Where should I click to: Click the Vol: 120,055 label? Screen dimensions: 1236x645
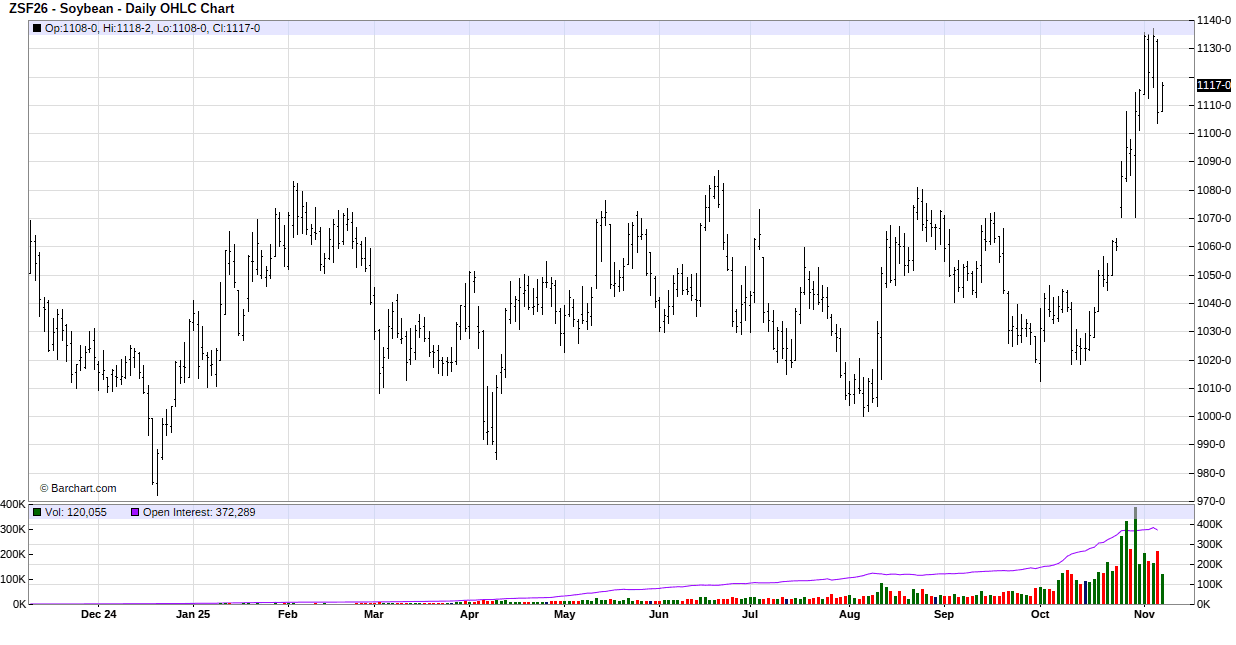76,512
